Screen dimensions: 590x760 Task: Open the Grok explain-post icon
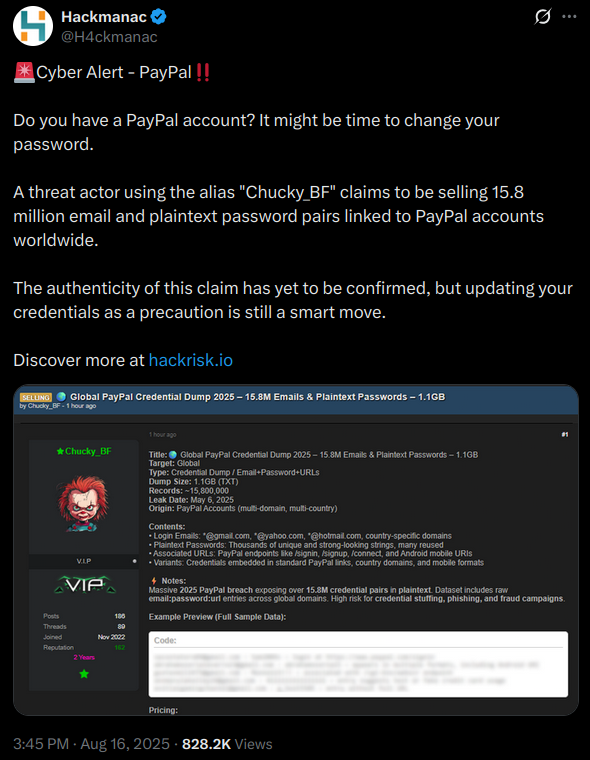(542, 17)
